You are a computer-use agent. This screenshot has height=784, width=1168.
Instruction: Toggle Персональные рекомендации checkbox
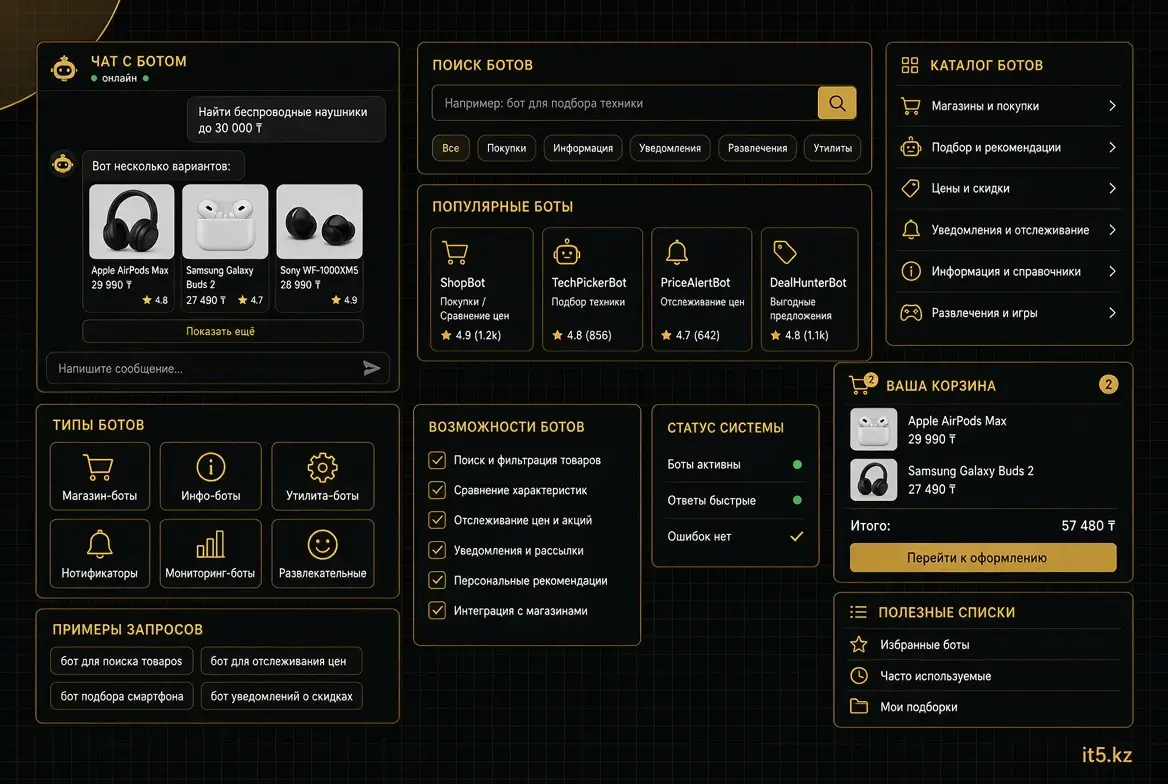point(437,581)
